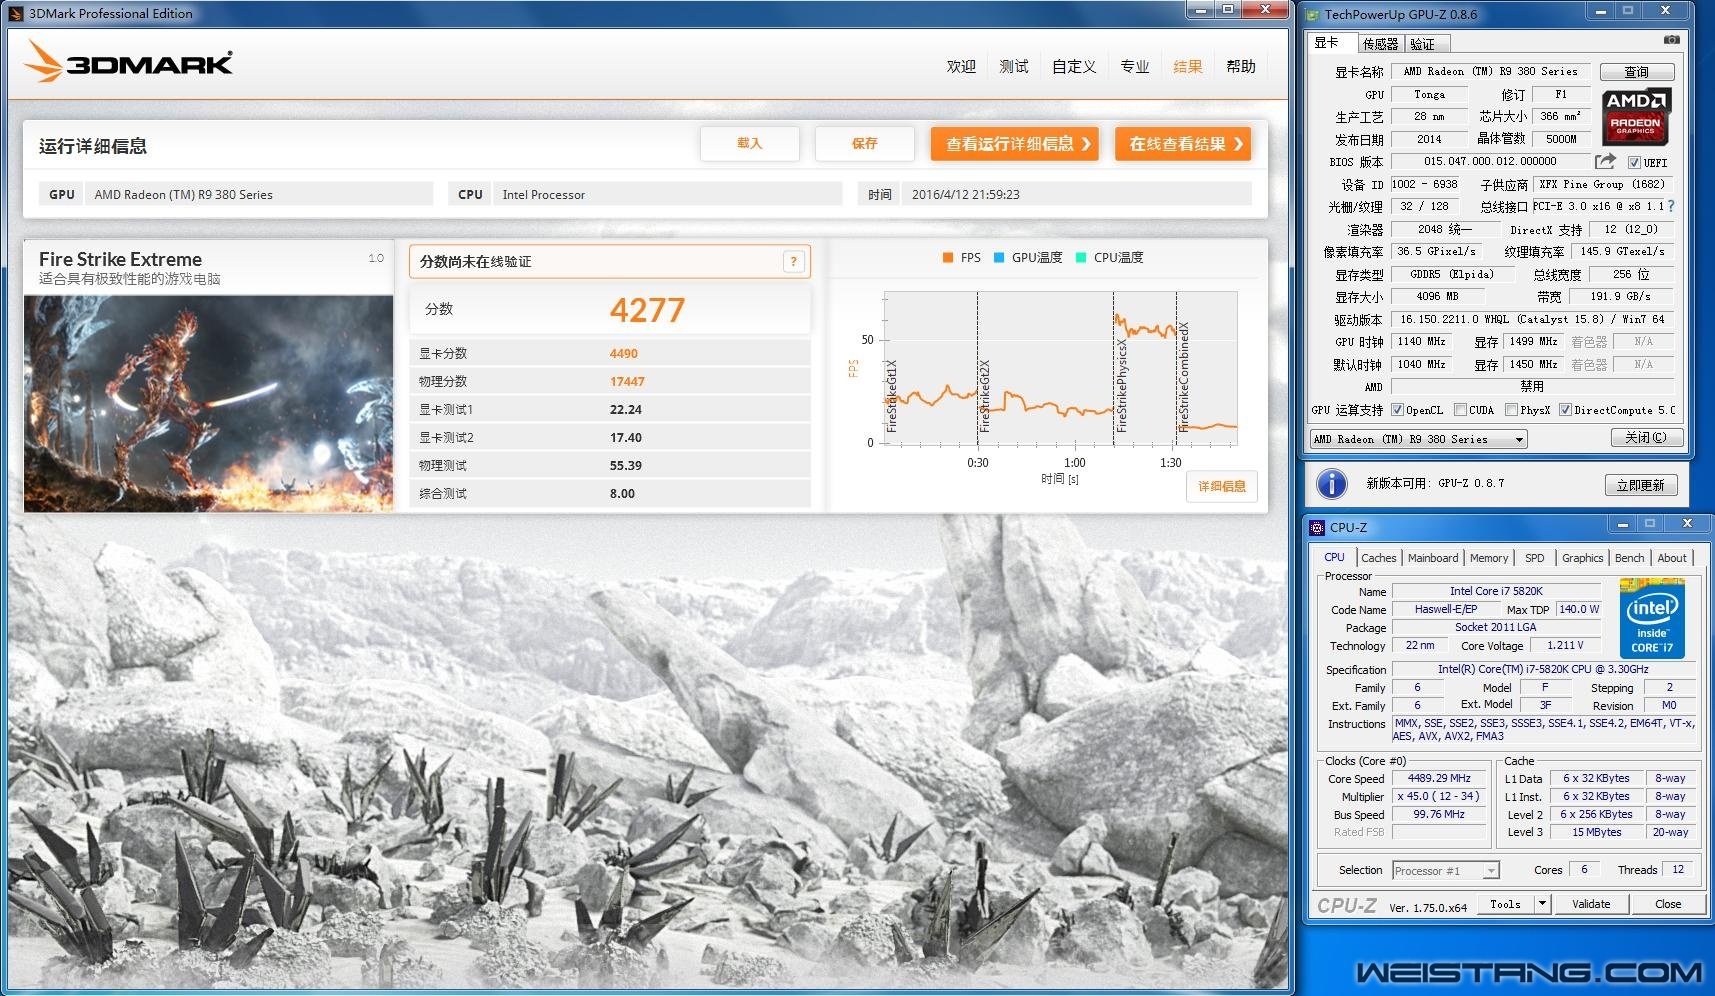Click the GPU-Z title bar app icon
This screenshot has height=996, width=1715.
point(1313,14)
